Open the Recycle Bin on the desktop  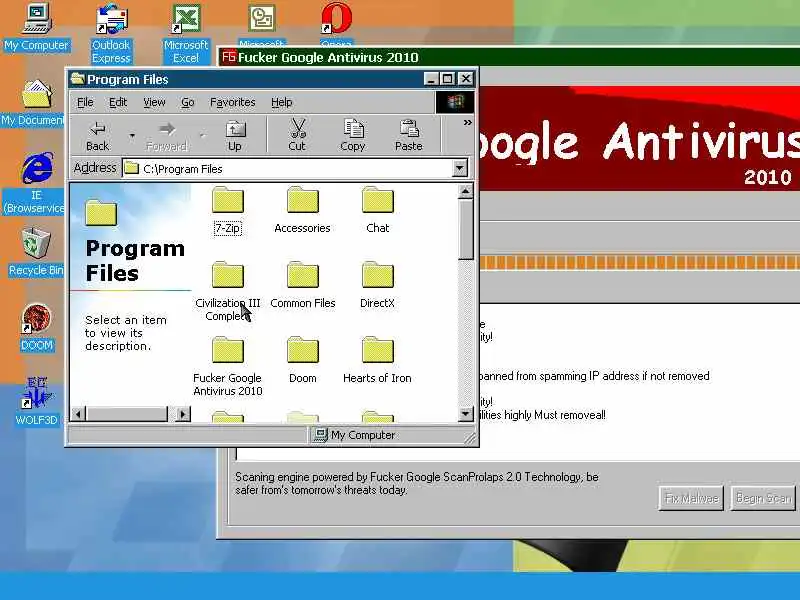pyautogui.click(x=36, y=252)
